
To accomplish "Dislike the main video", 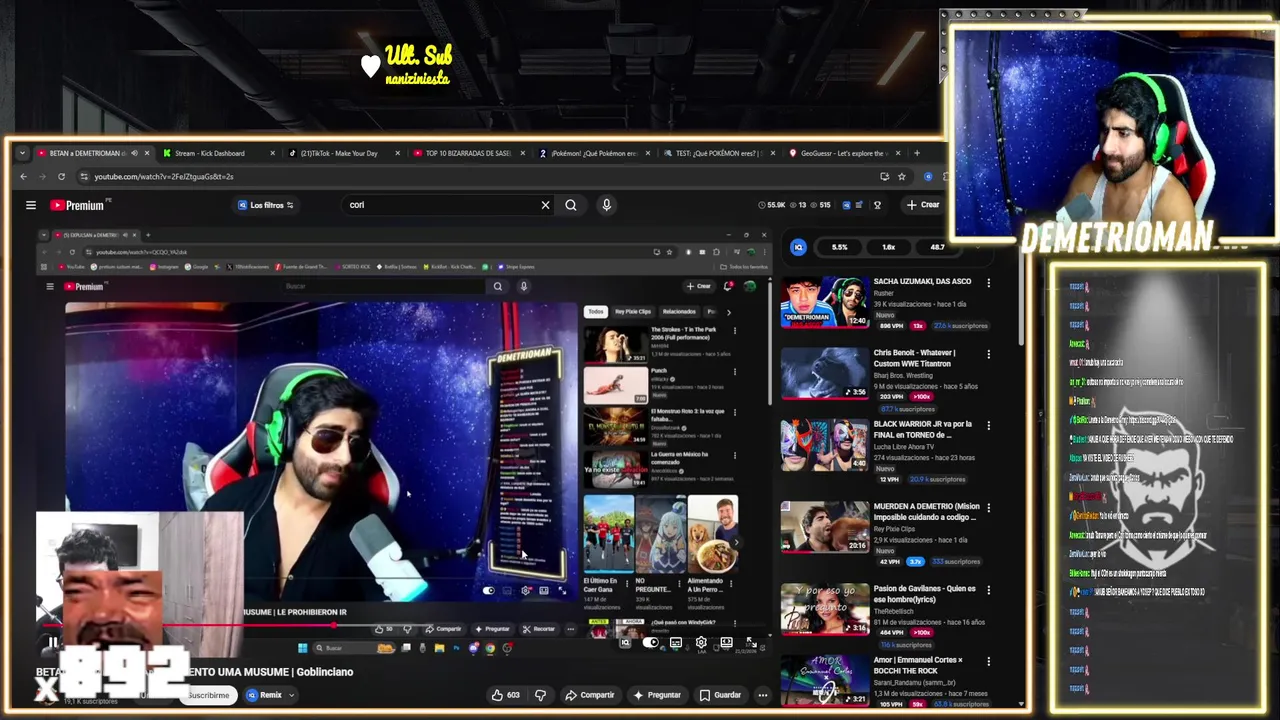I will (x=541, y=695).
